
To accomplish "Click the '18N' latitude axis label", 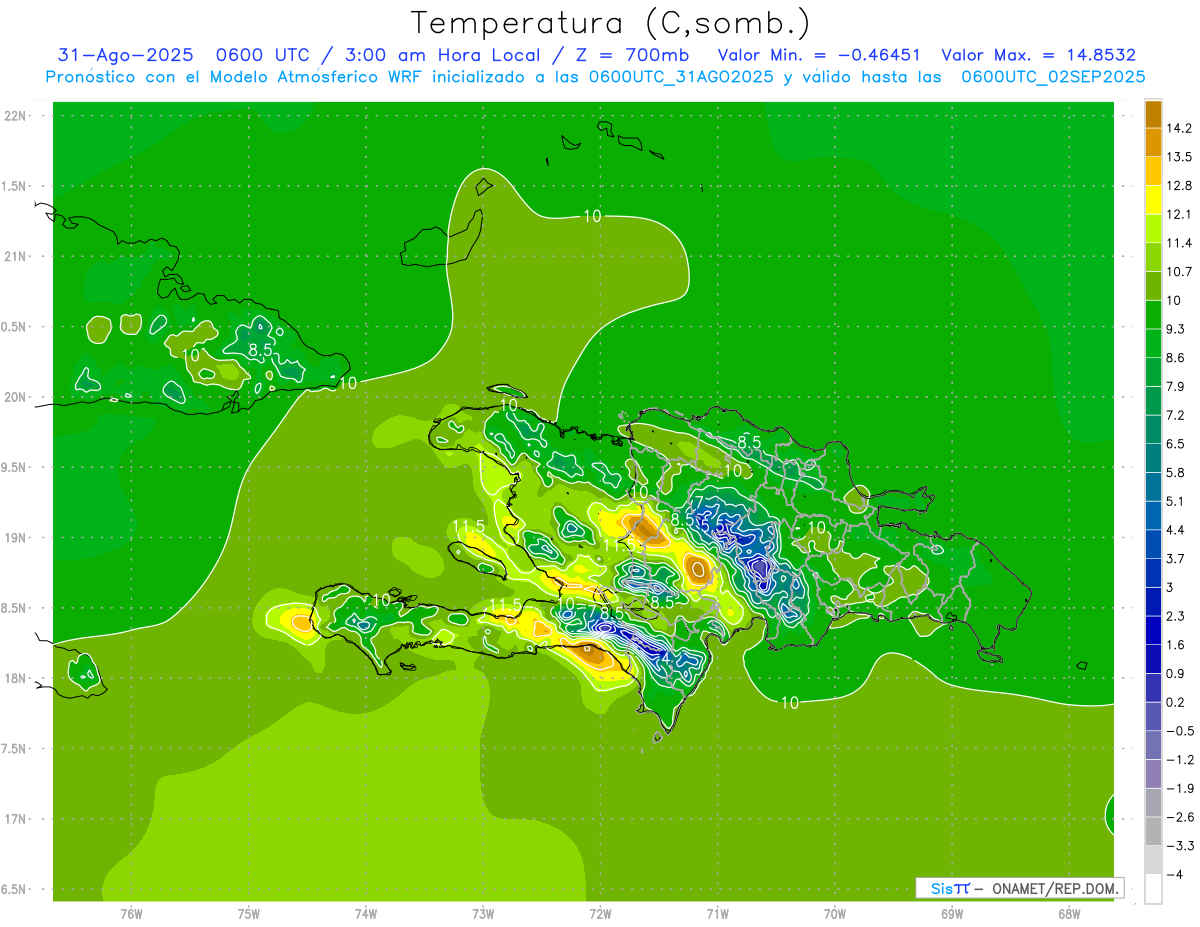I will click(15, 679).
